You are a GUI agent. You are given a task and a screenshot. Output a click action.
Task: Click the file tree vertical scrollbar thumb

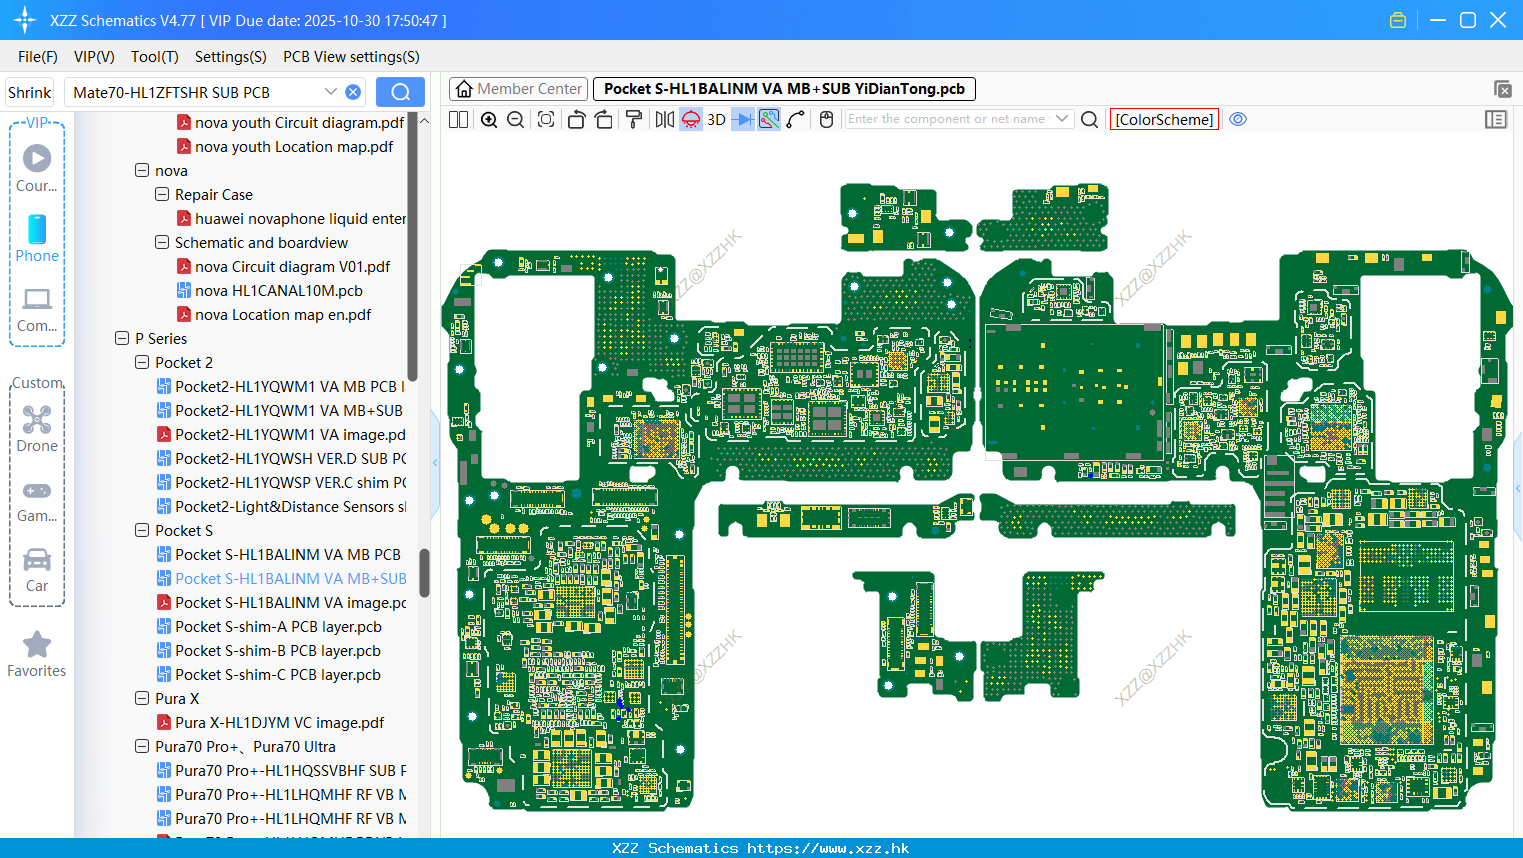point(424,573)
